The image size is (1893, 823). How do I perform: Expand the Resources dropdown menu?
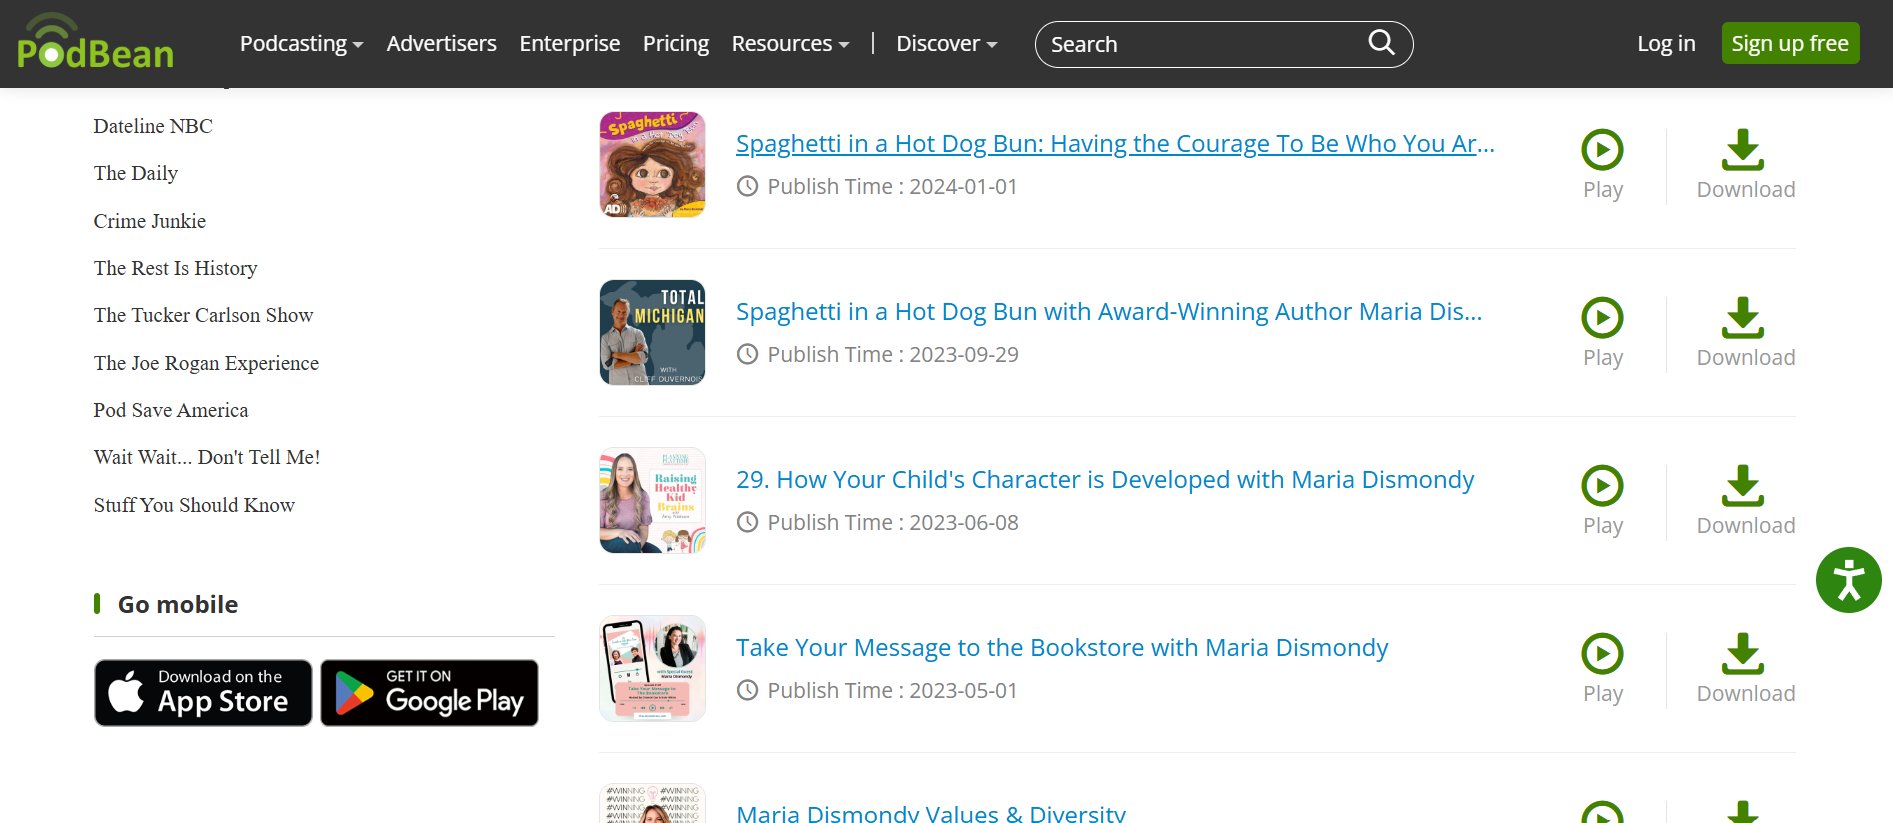pos(790,43)
